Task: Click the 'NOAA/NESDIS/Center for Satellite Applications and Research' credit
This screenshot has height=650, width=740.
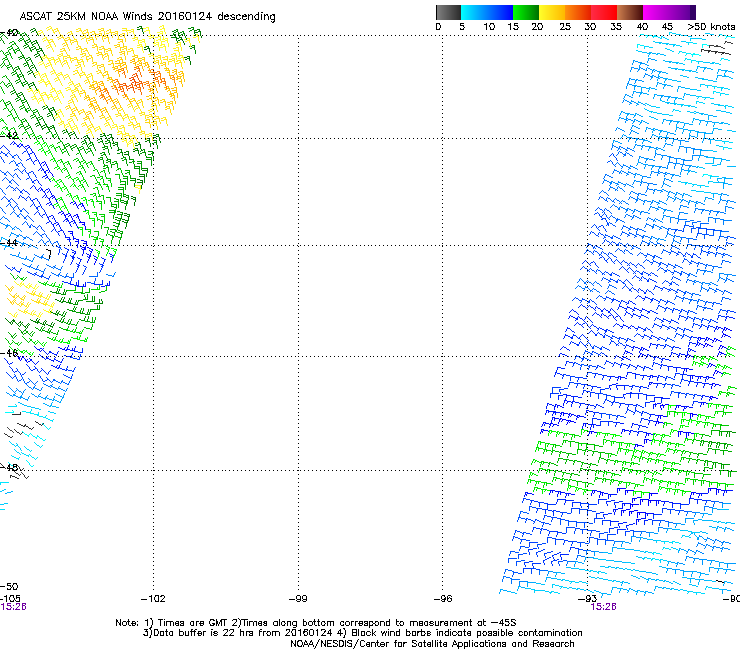Action: pyautogui.click(x=432, y=644)
